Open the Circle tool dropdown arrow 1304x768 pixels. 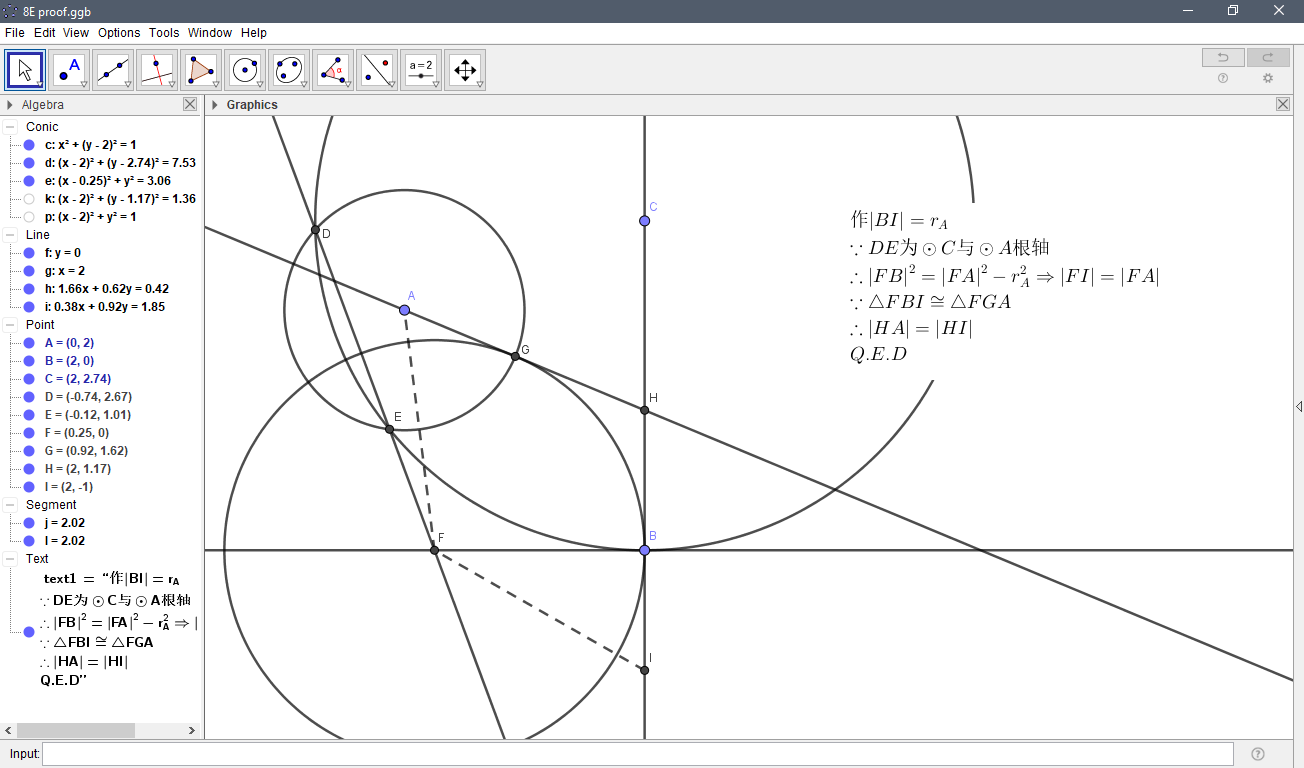click(258, 84)
